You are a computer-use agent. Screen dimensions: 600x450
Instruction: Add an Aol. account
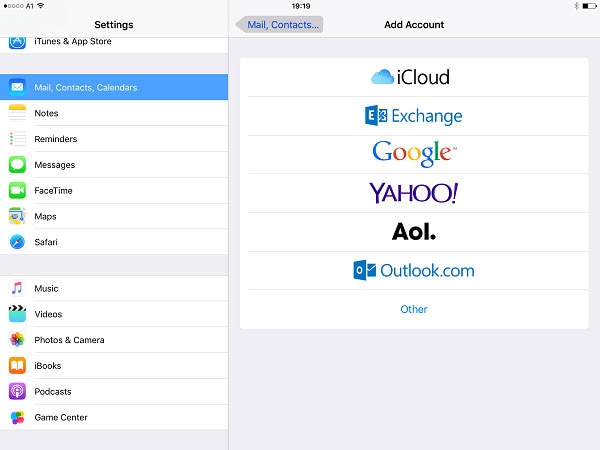pos(414,232)
